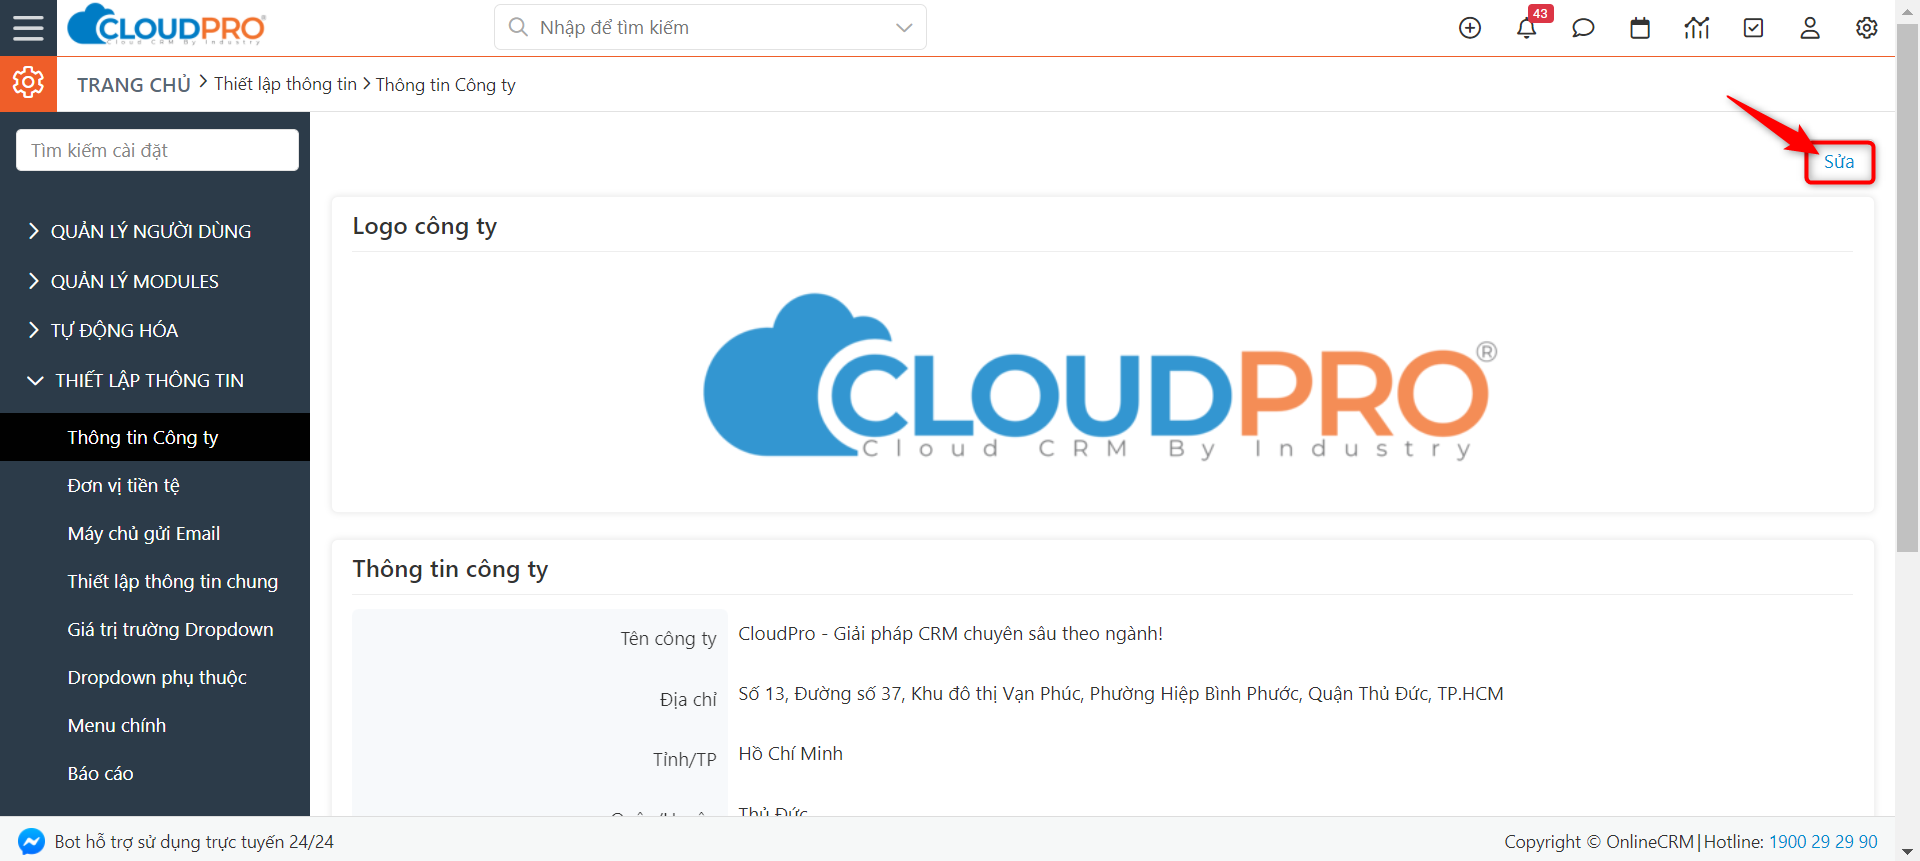Open Đơn vị tiền tệ settings
The width and height of the screenshot is (1920, 861).
coord(123,485)
